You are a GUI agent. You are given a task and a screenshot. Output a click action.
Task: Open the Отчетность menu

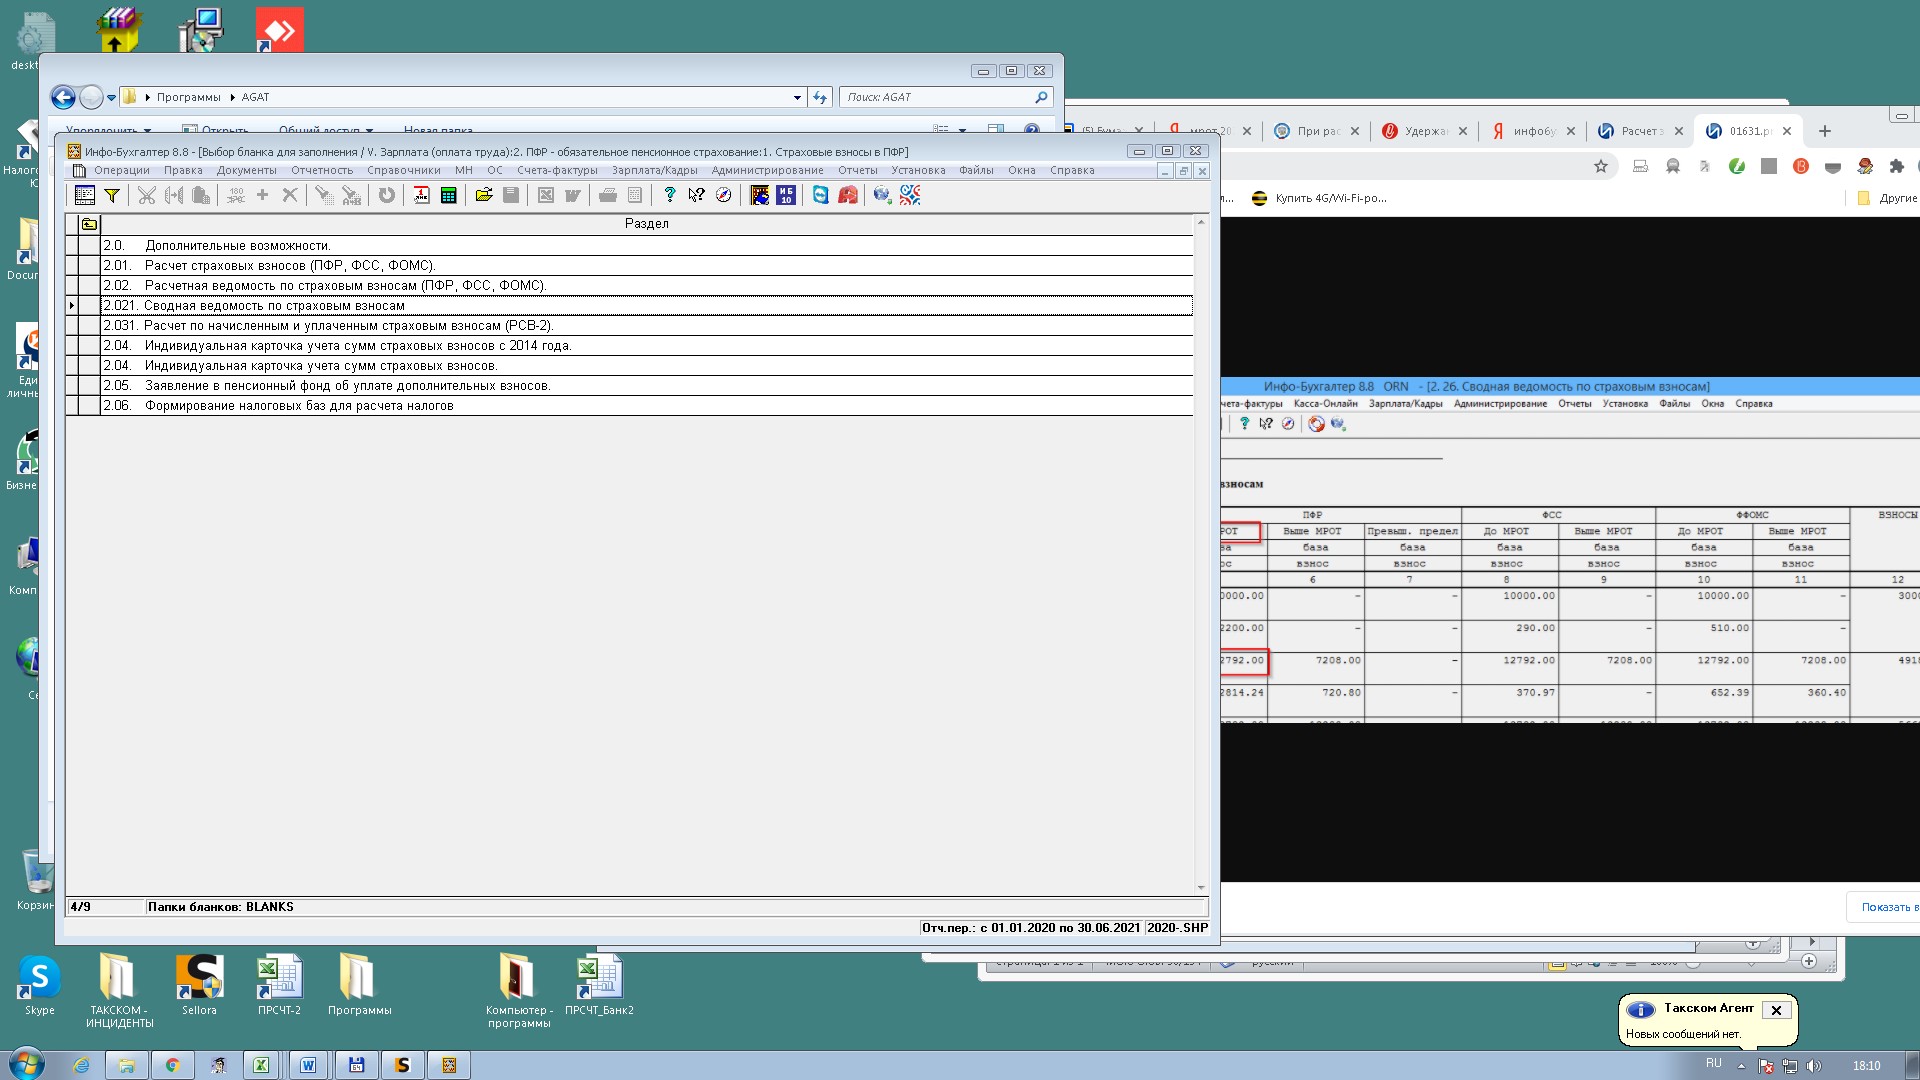[322, 170]
